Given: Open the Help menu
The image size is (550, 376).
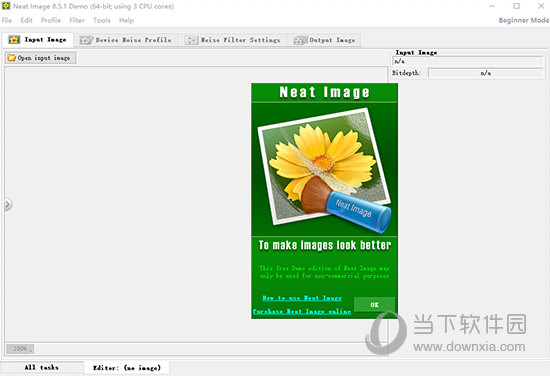Looking at the screenshot, I should pyautogui.click(x=126, y=20).
